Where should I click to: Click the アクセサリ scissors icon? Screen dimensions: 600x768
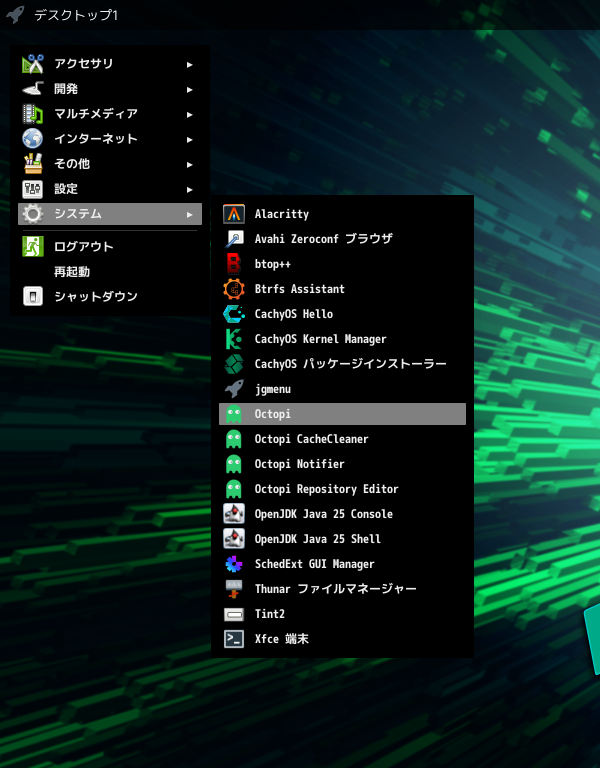33,64
